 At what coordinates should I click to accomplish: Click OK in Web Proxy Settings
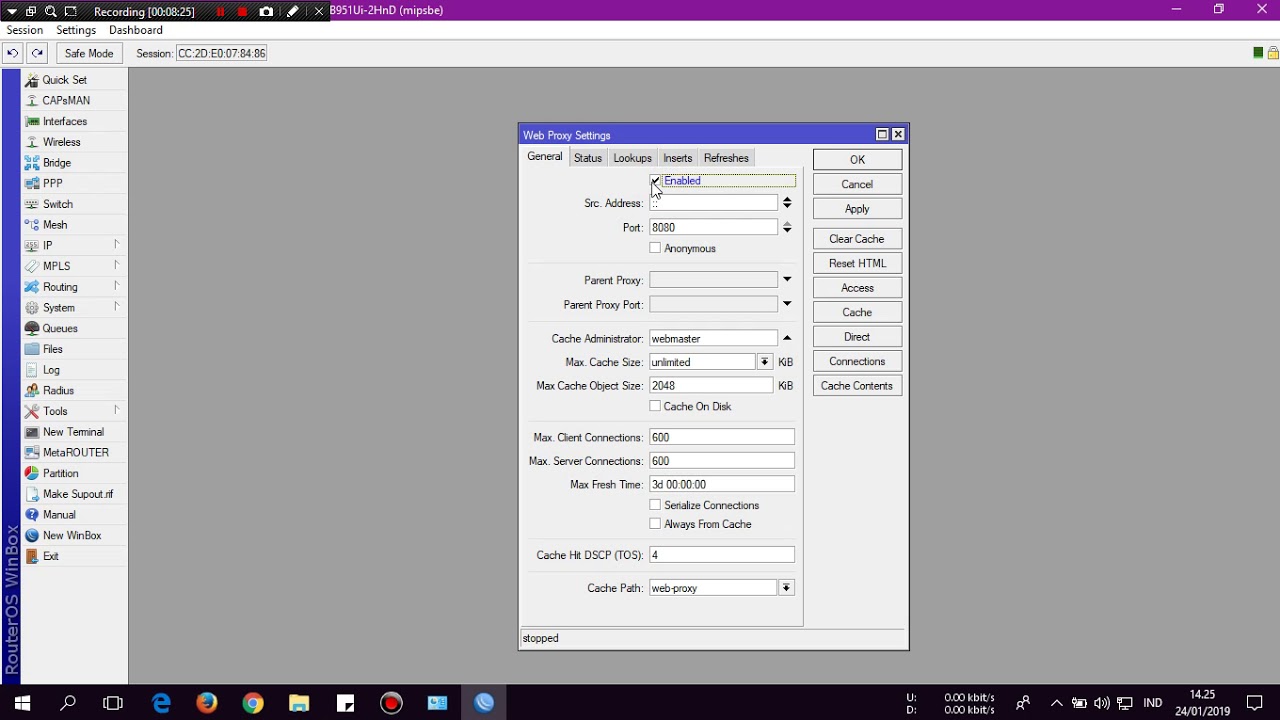[x=857, y=160]
